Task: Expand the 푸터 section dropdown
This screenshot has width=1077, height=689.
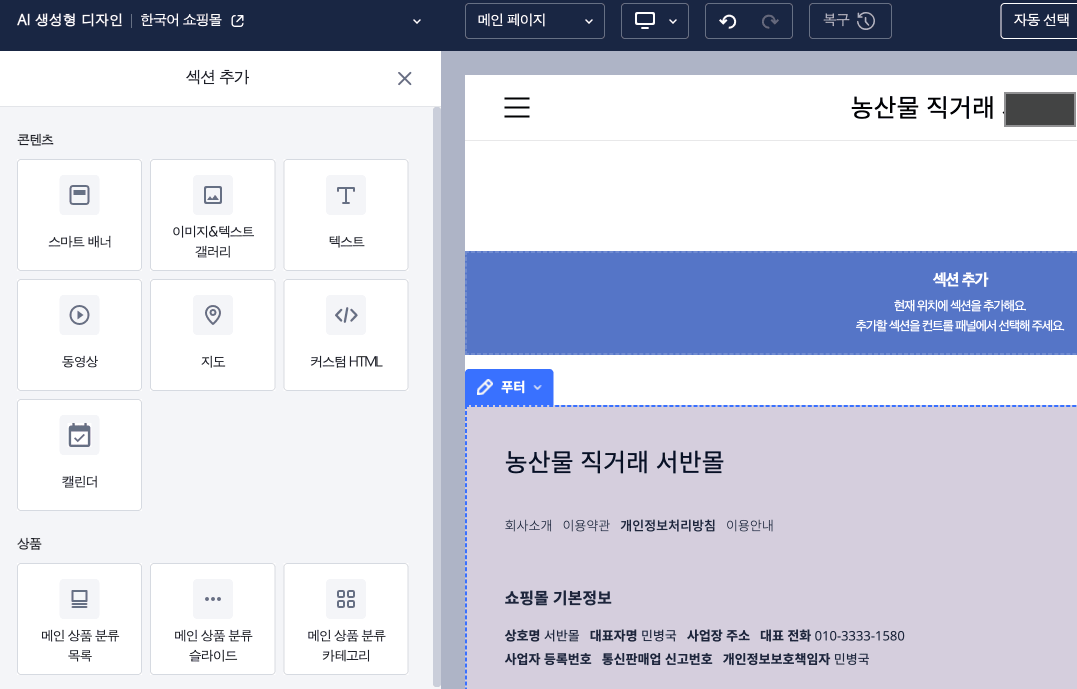Action: (509, 387)
